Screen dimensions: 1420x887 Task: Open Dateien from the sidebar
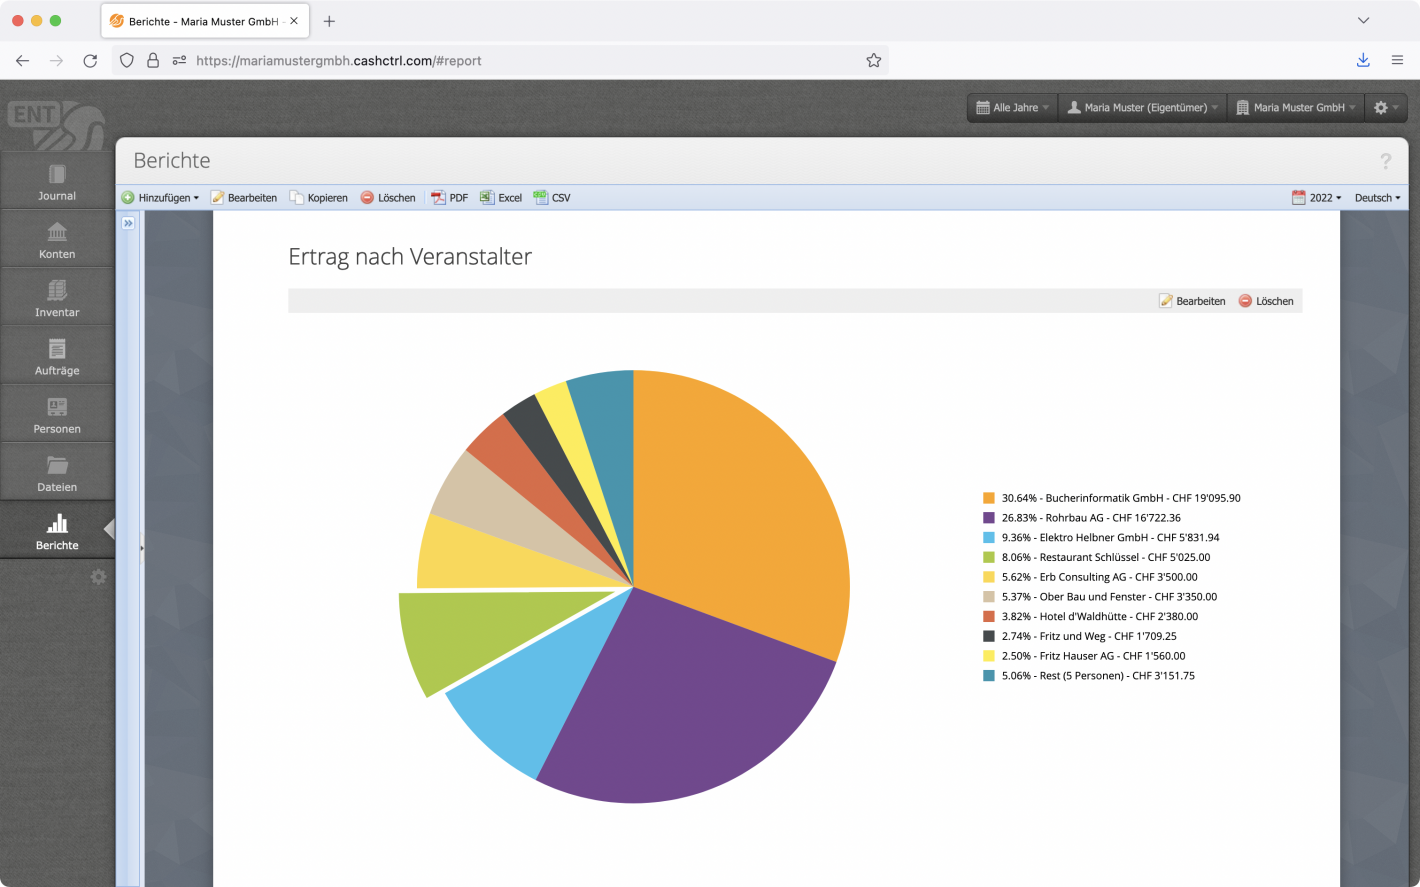pos(57,474)
